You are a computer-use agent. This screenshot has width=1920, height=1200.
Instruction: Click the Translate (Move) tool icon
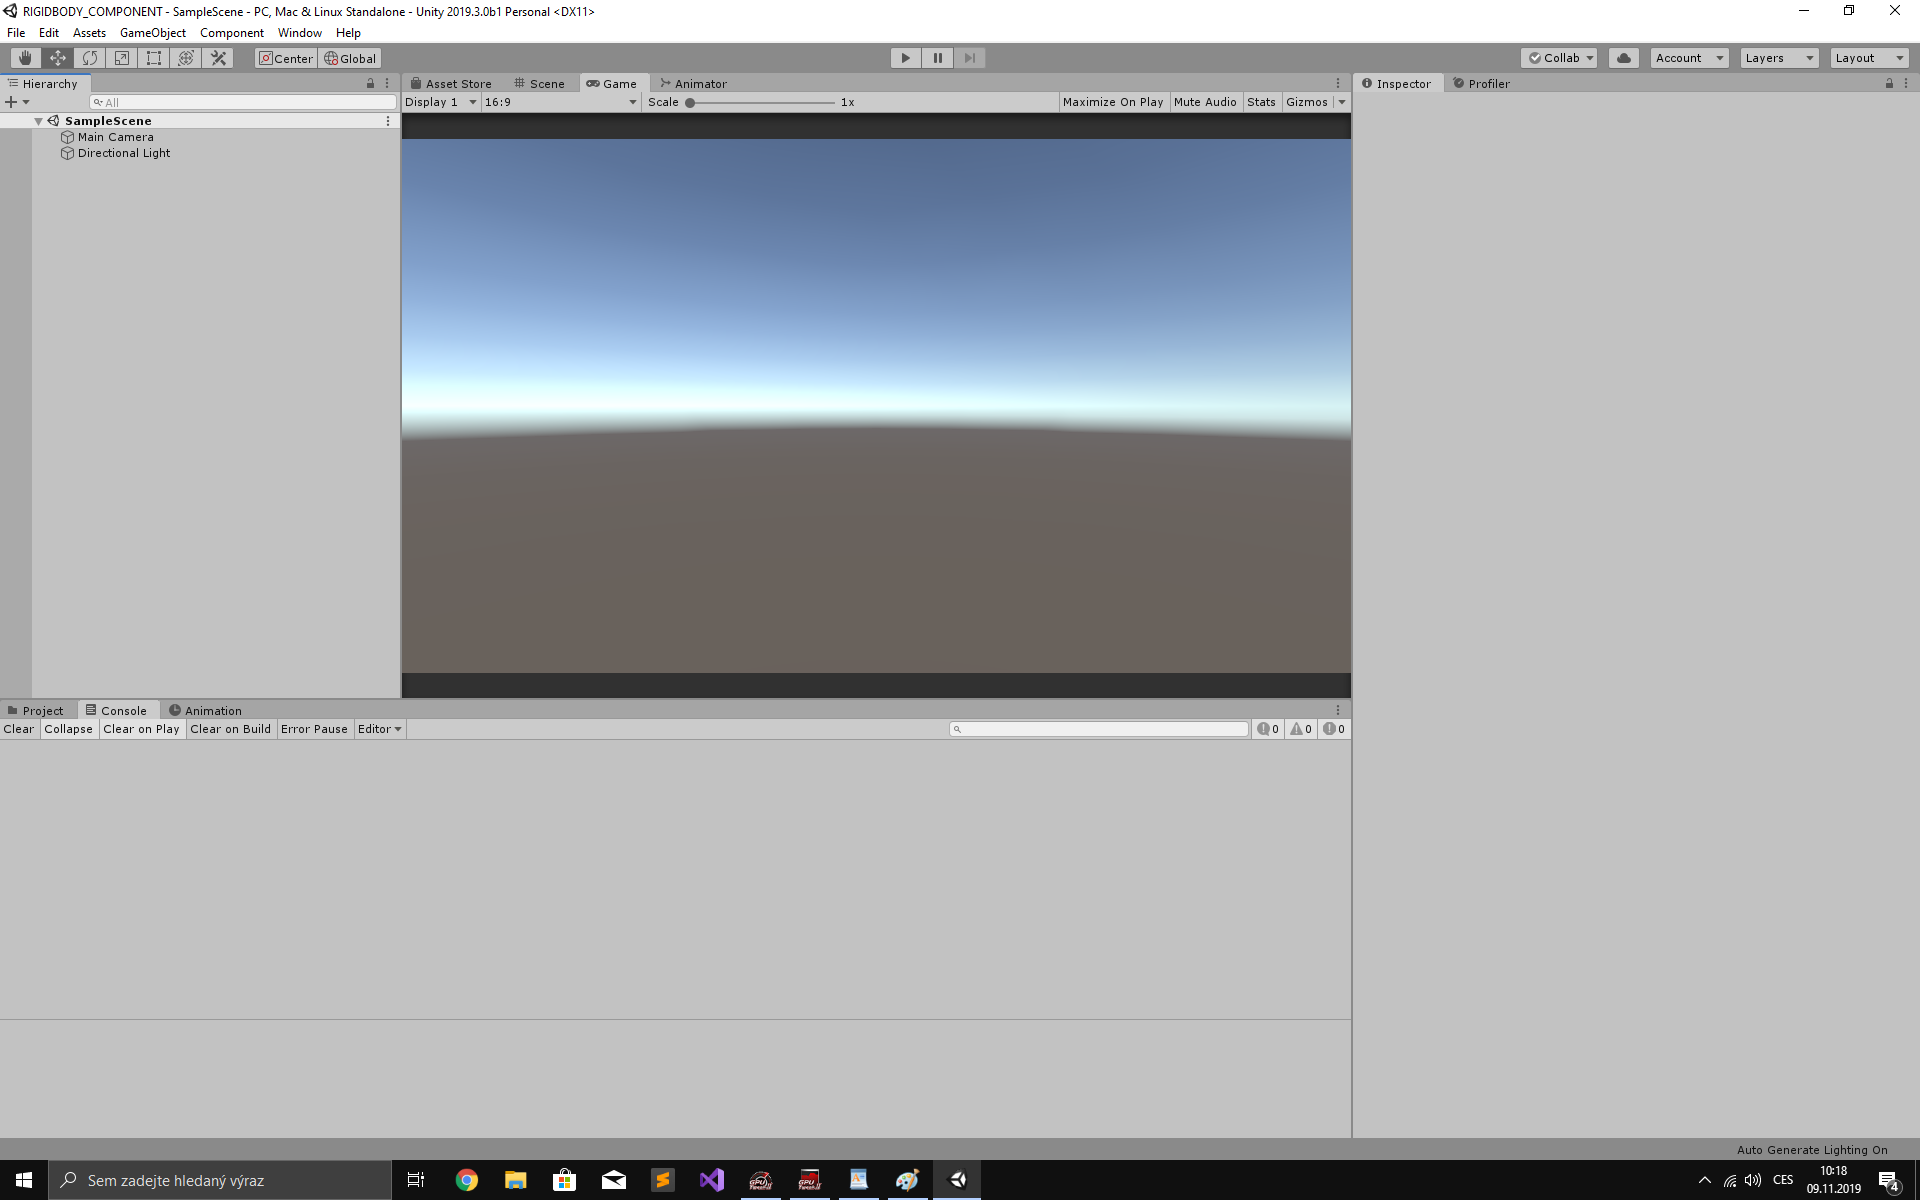pyautogui.click(x=57, y=58)
